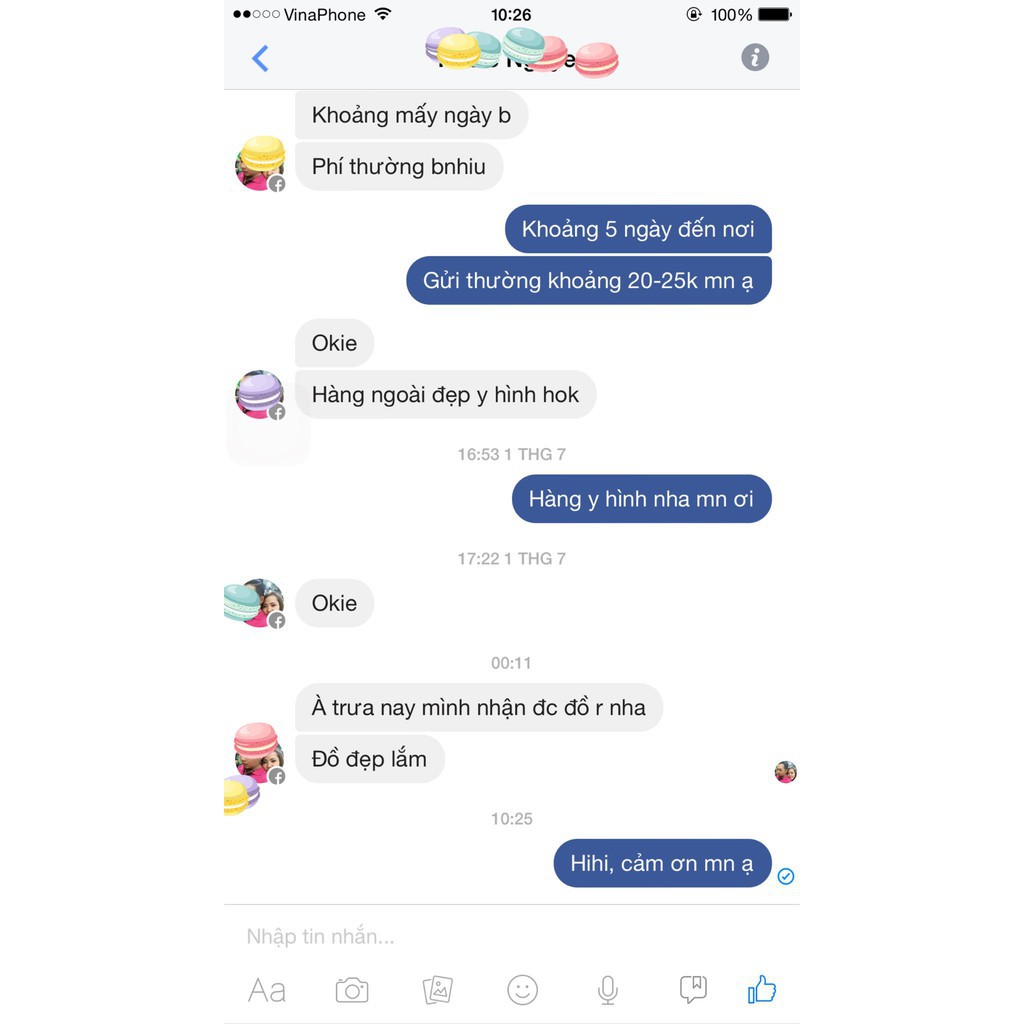Tap the seen-by small avatar
This screenshot has width=1024, height=1024.
[786, 772]
